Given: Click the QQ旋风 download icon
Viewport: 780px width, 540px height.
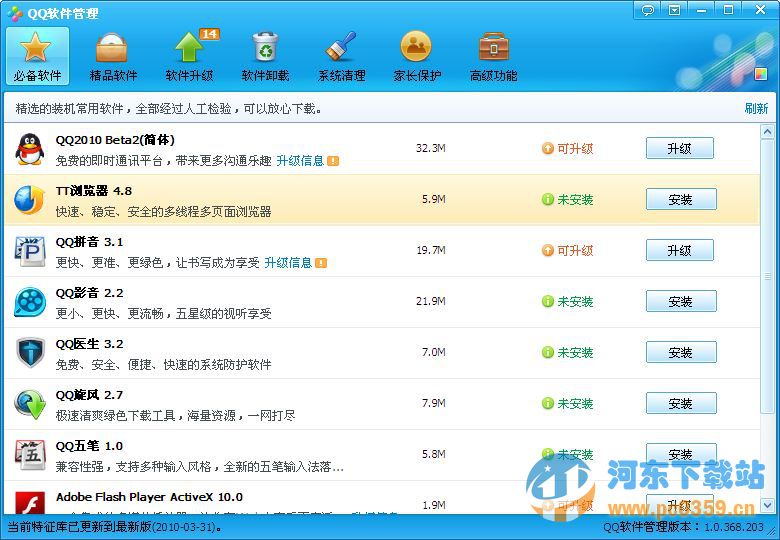Looking at the screenshot, I should point(30,404).
